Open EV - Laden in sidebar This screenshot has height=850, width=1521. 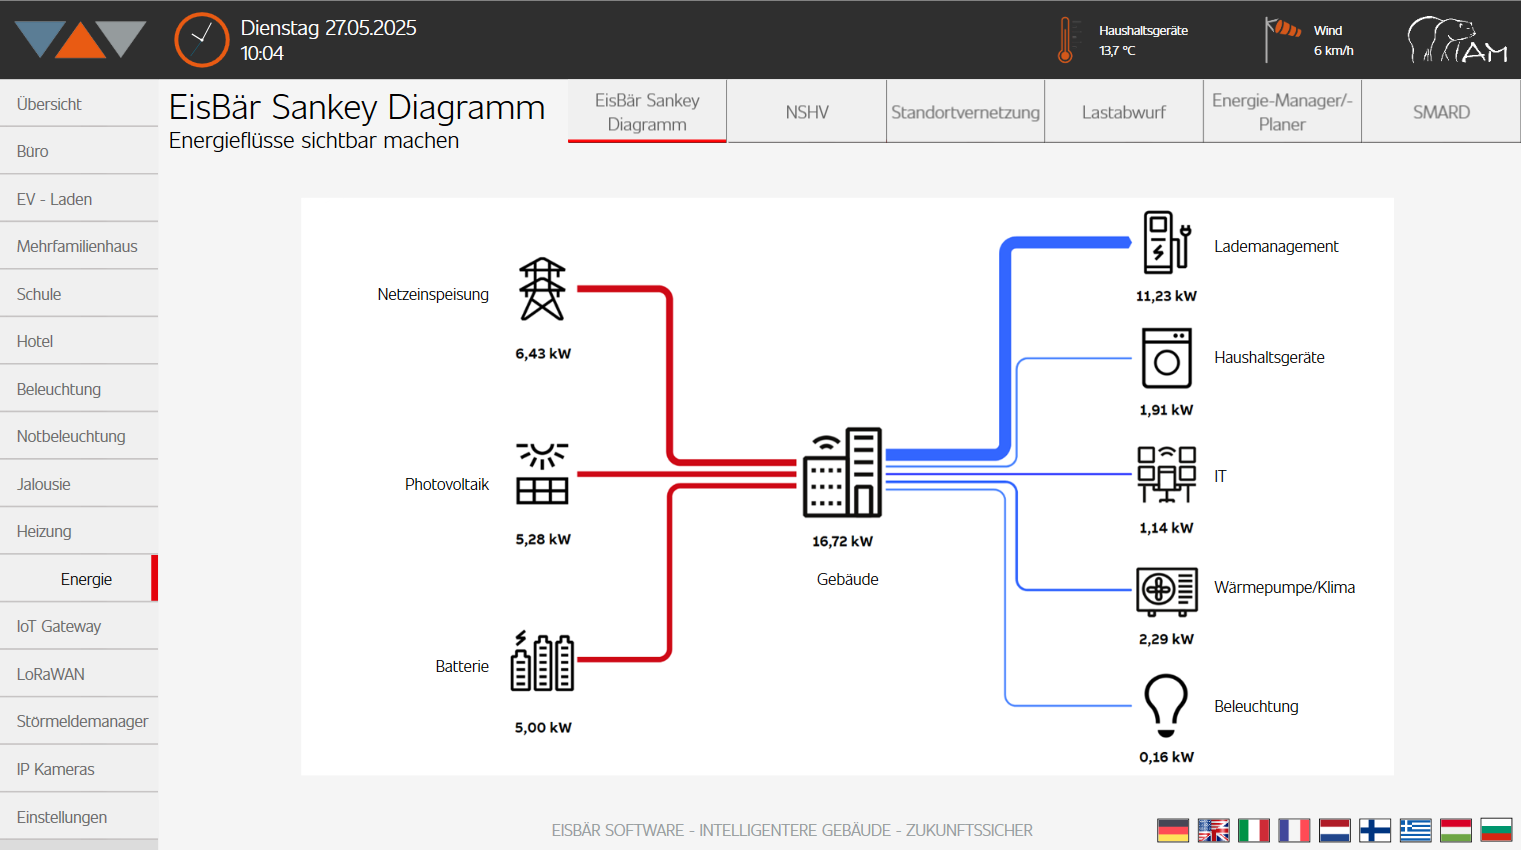[x=79, y=199]
